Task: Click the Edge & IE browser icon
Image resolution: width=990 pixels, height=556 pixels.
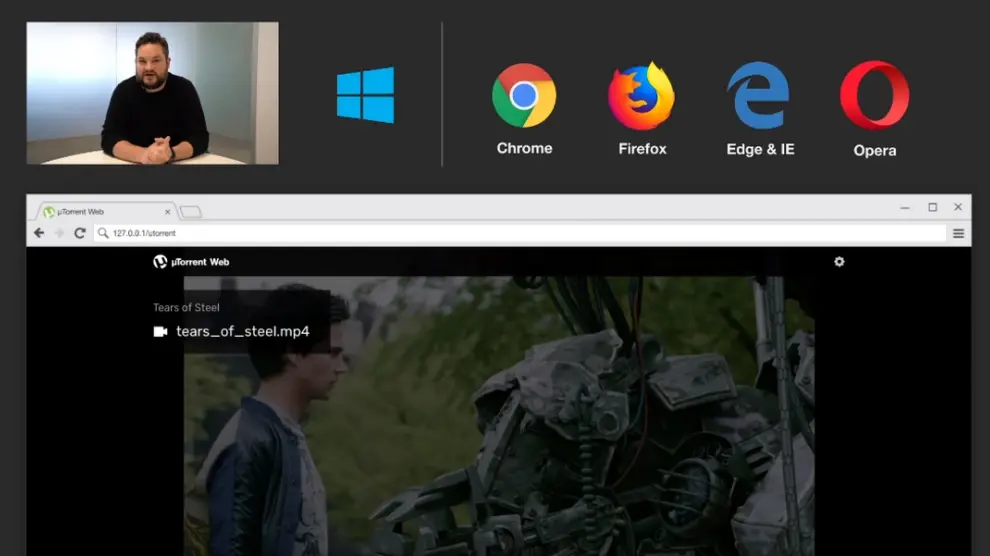Action: tap(759, 96)
